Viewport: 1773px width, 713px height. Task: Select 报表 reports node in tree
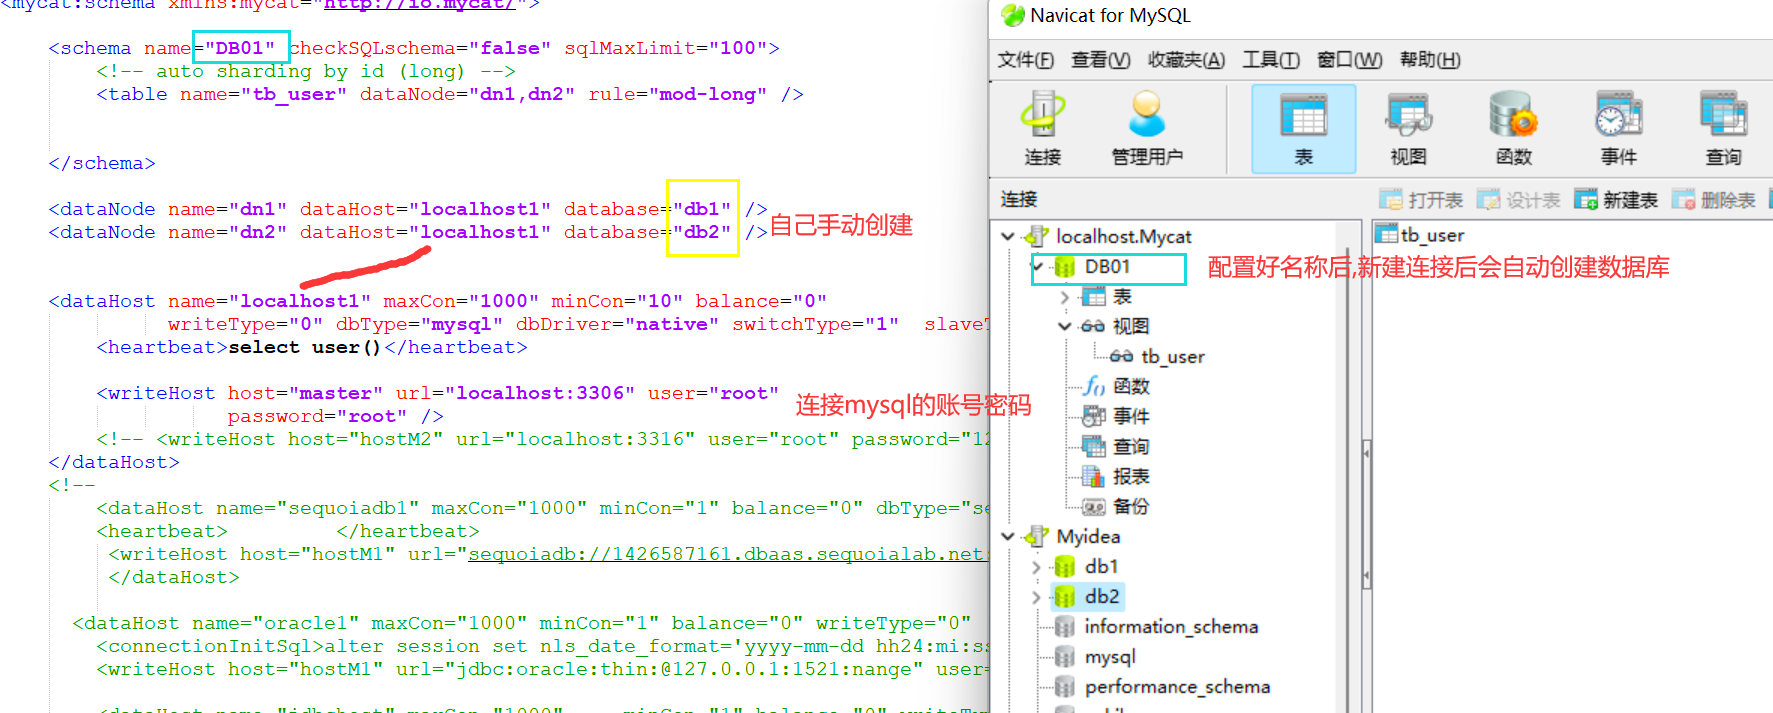pos(1131,476)
